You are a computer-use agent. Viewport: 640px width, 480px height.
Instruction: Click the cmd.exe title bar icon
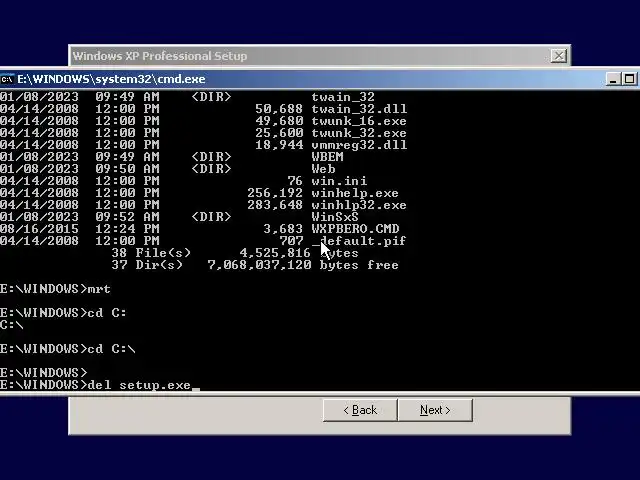pos(7,79)
